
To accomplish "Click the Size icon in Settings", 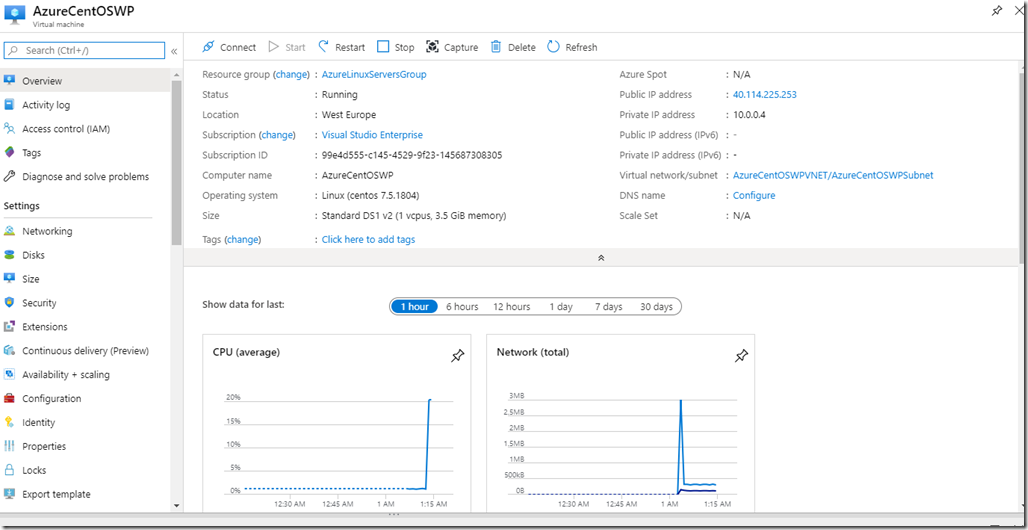I will click(x=9, y=279).
